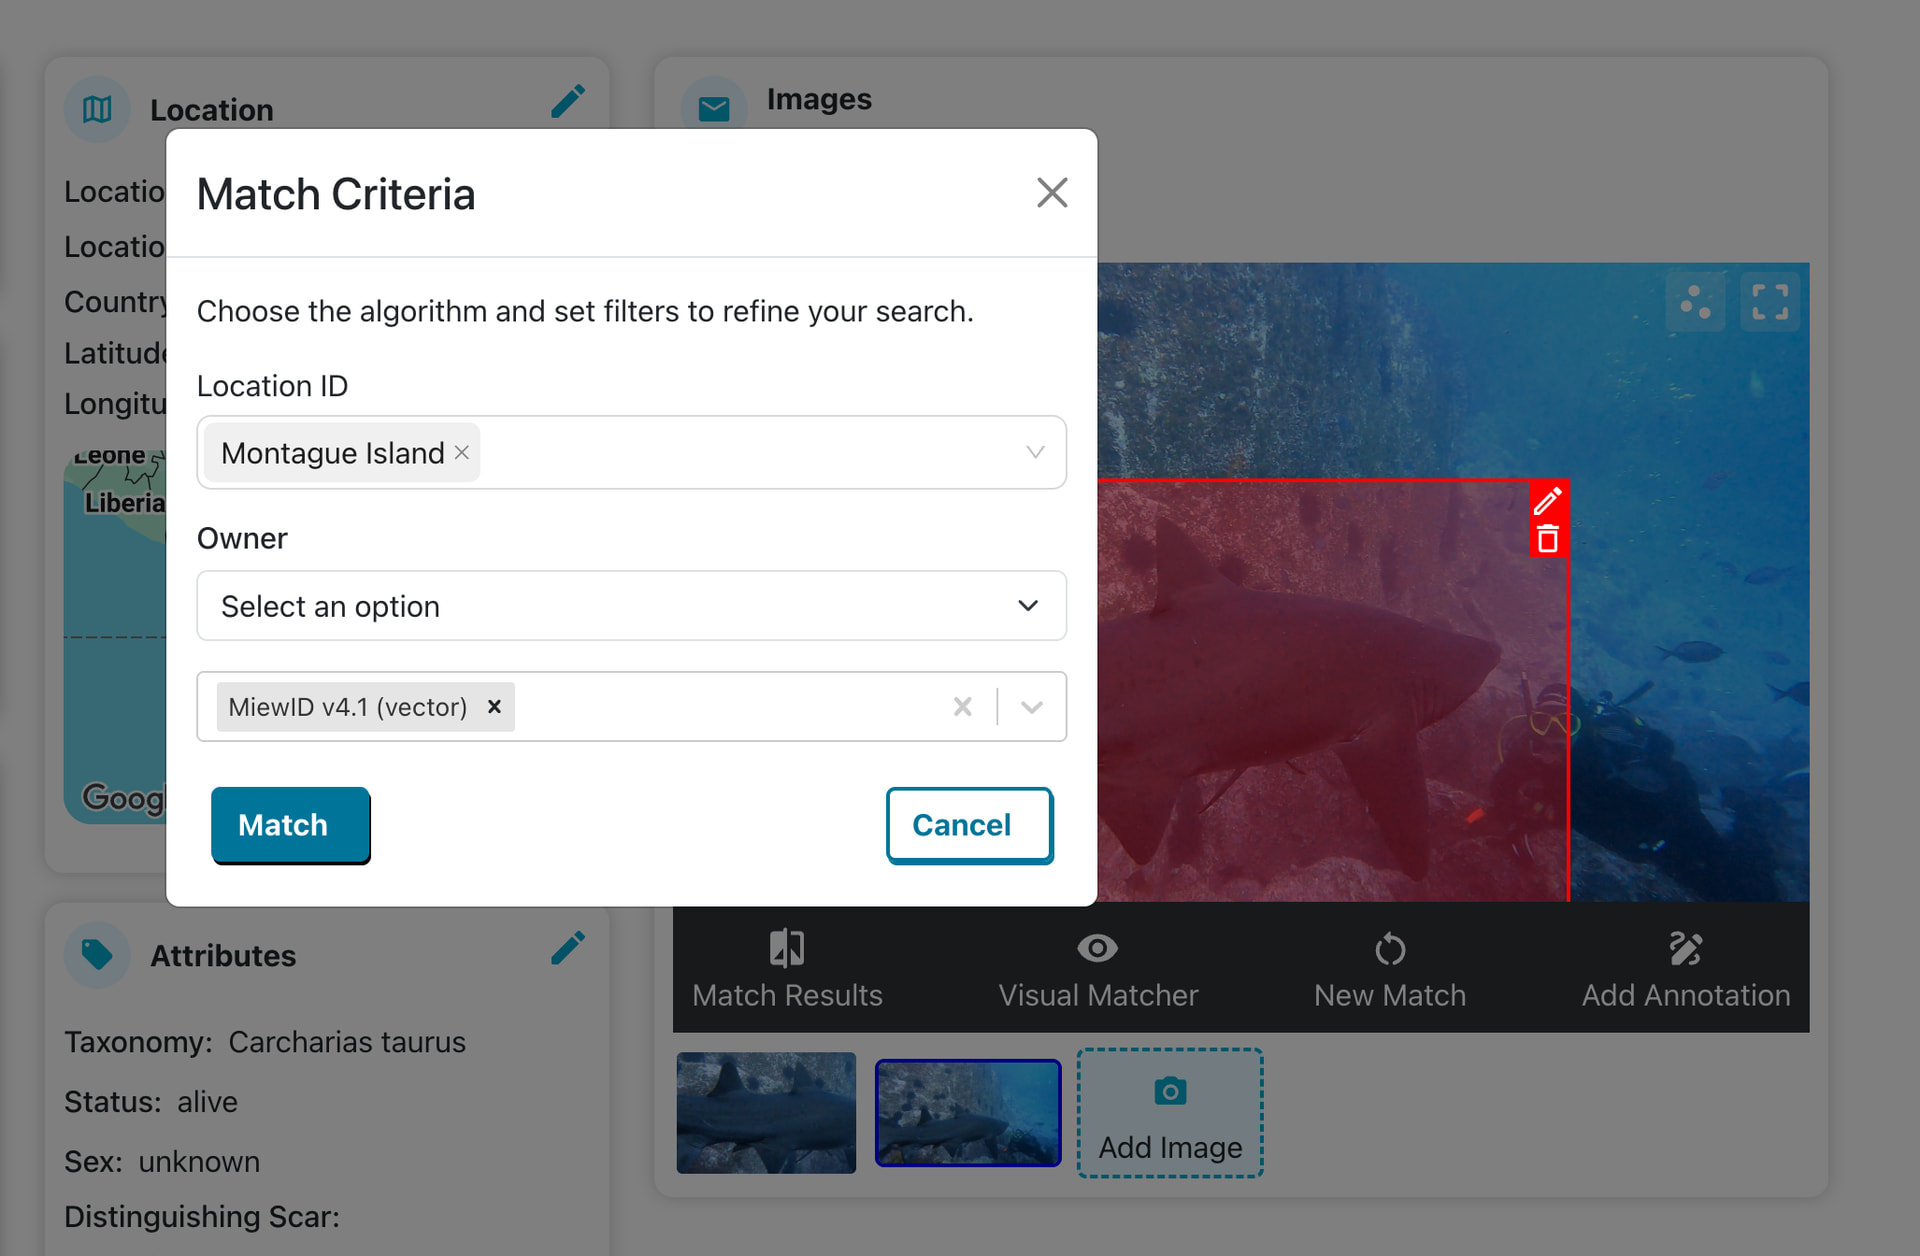The width and height of the screenshot is (1920, 1256).
Task: Click the dots cluster icon on image
Action: pyautogui.click(x=1696, y=302)
